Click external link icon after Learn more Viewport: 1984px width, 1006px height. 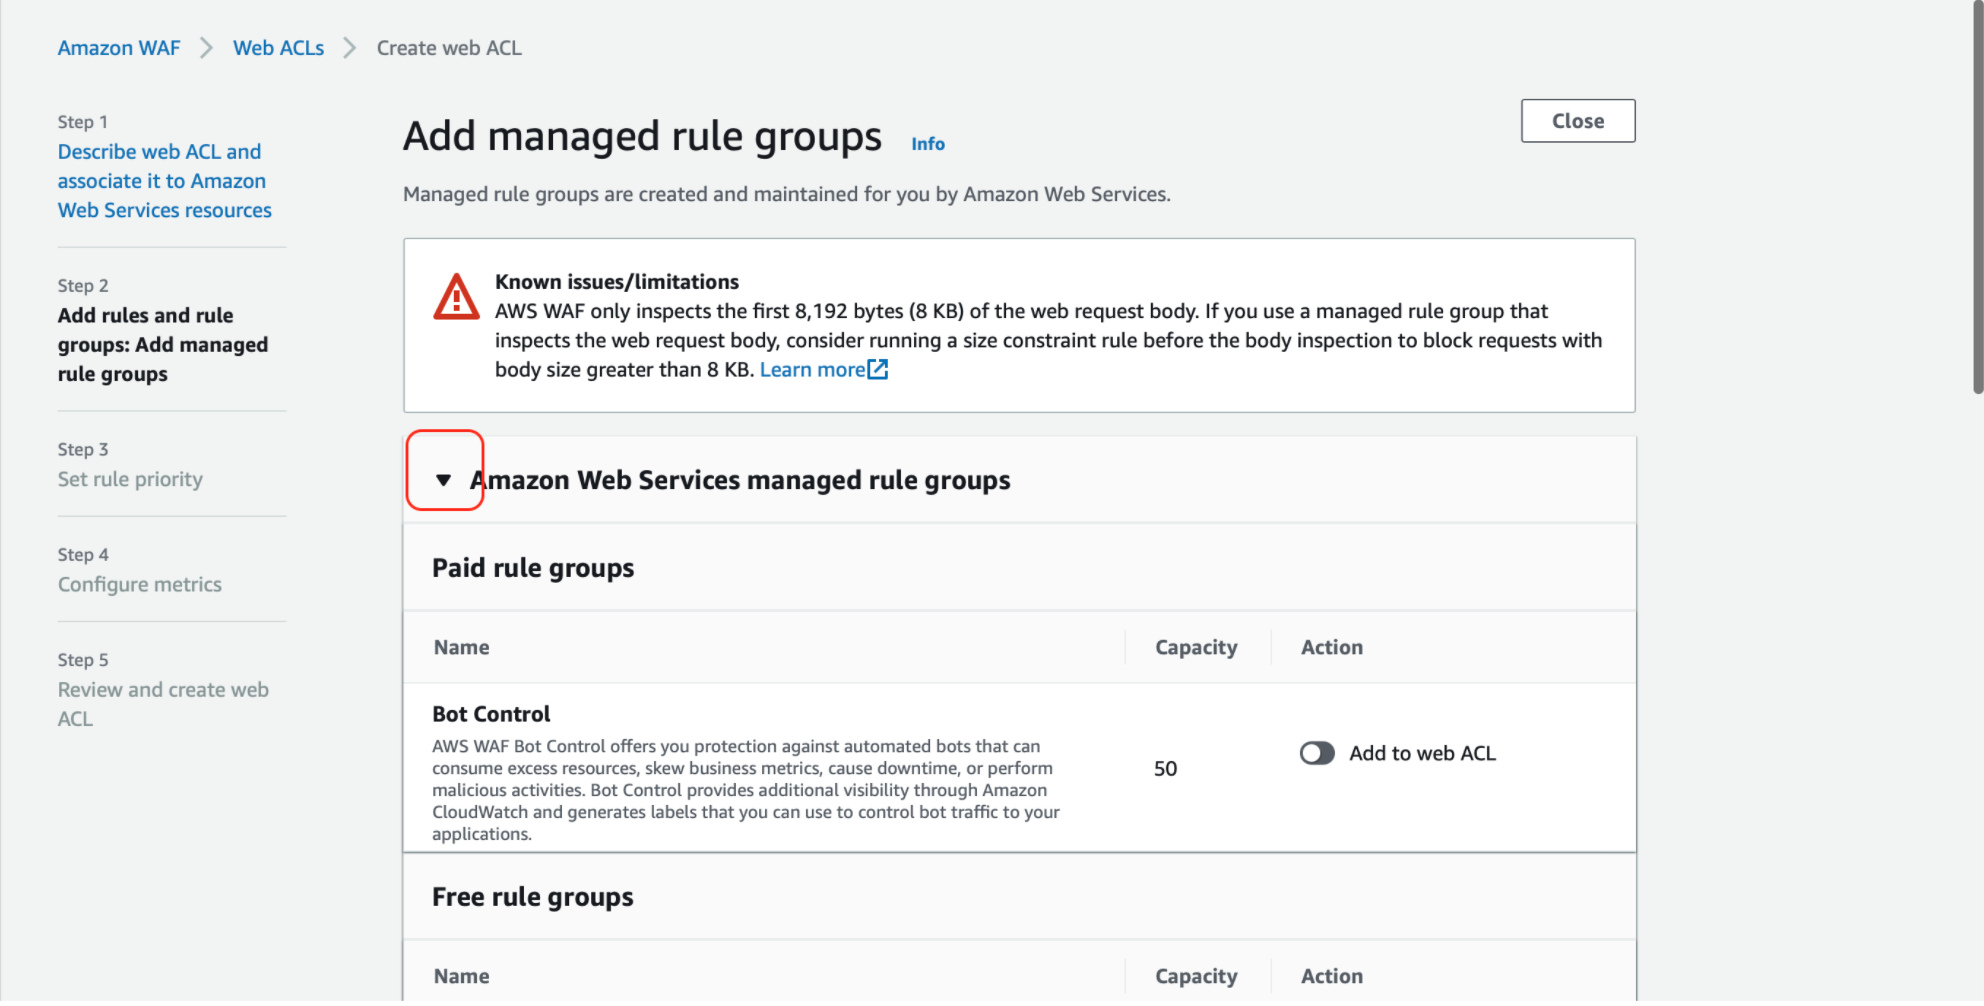tap(878, 369)
